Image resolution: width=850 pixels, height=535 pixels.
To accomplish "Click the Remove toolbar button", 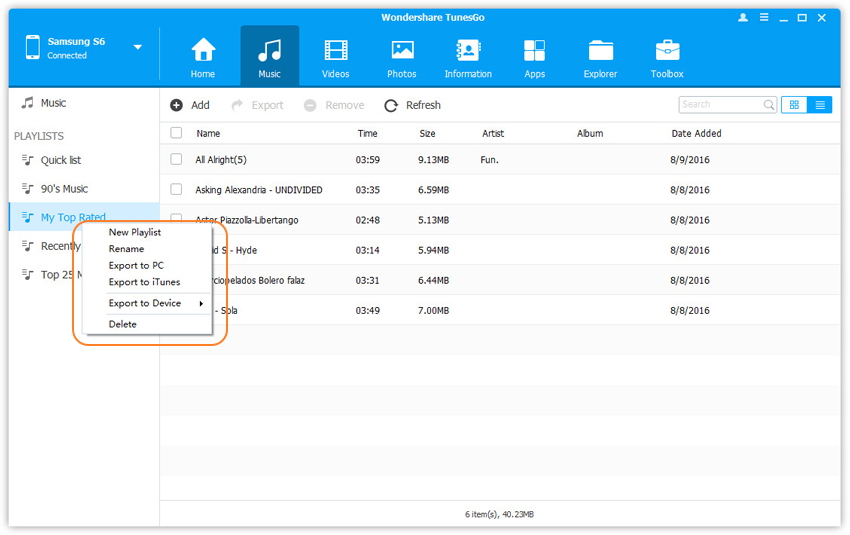I will pos(334,105).
